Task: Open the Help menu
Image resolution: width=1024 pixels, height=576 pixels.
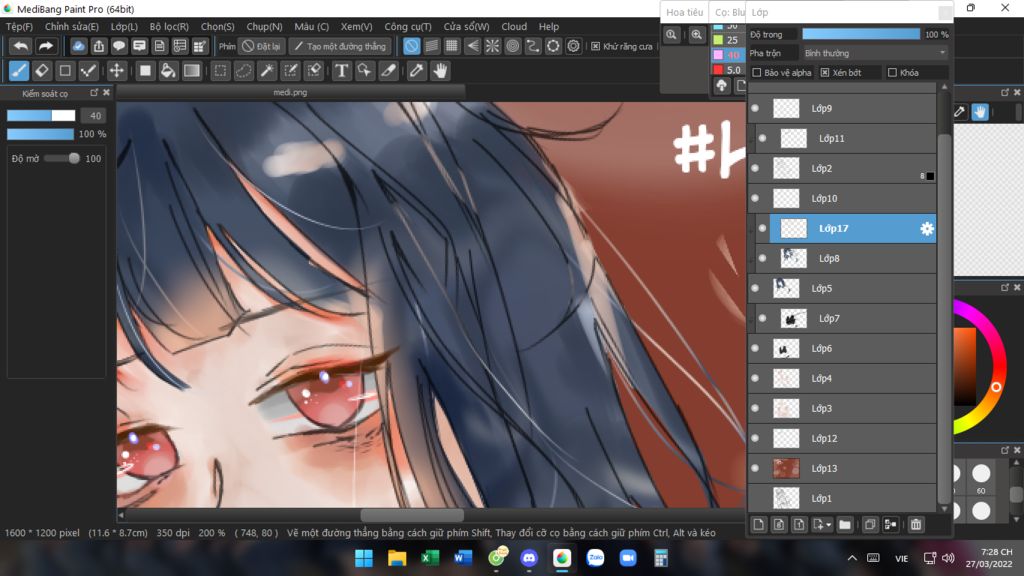Action: [549, 27]
